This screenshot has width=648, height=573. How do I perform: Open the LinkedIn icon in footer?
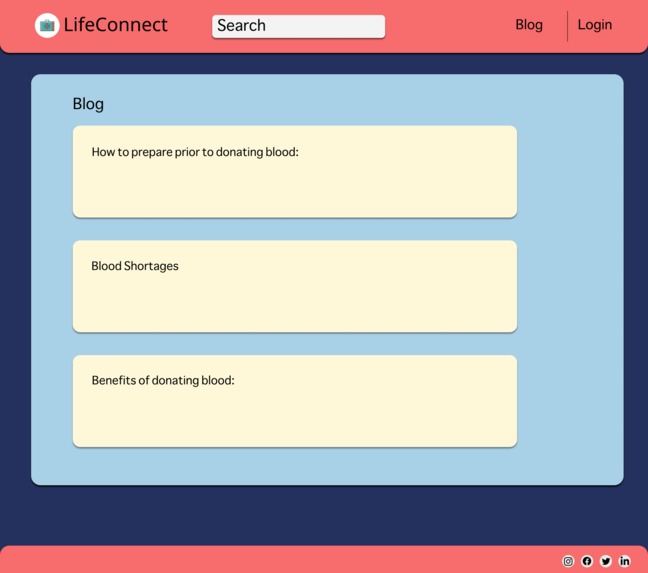[624, 561]
